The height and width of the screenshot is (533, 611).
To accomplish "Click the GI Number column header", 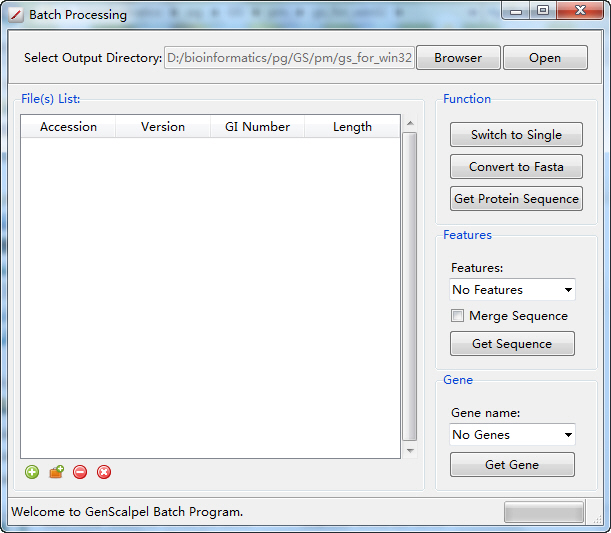I will click(257, 127).
